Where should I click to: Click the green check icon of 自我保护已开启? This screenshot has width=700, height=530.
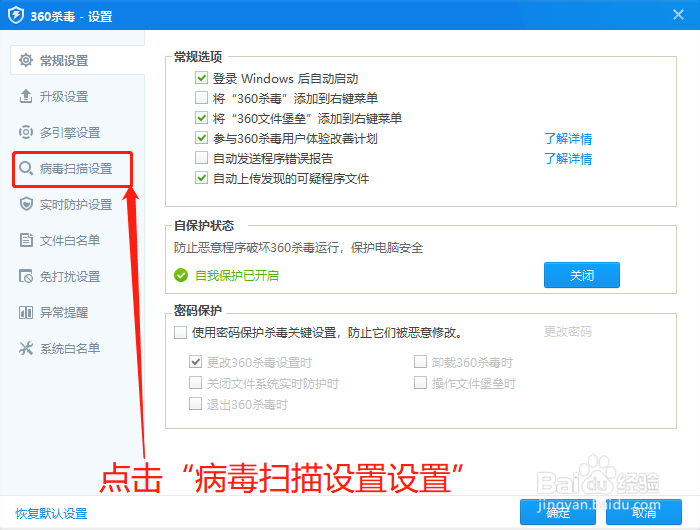[x=181, y=275]
